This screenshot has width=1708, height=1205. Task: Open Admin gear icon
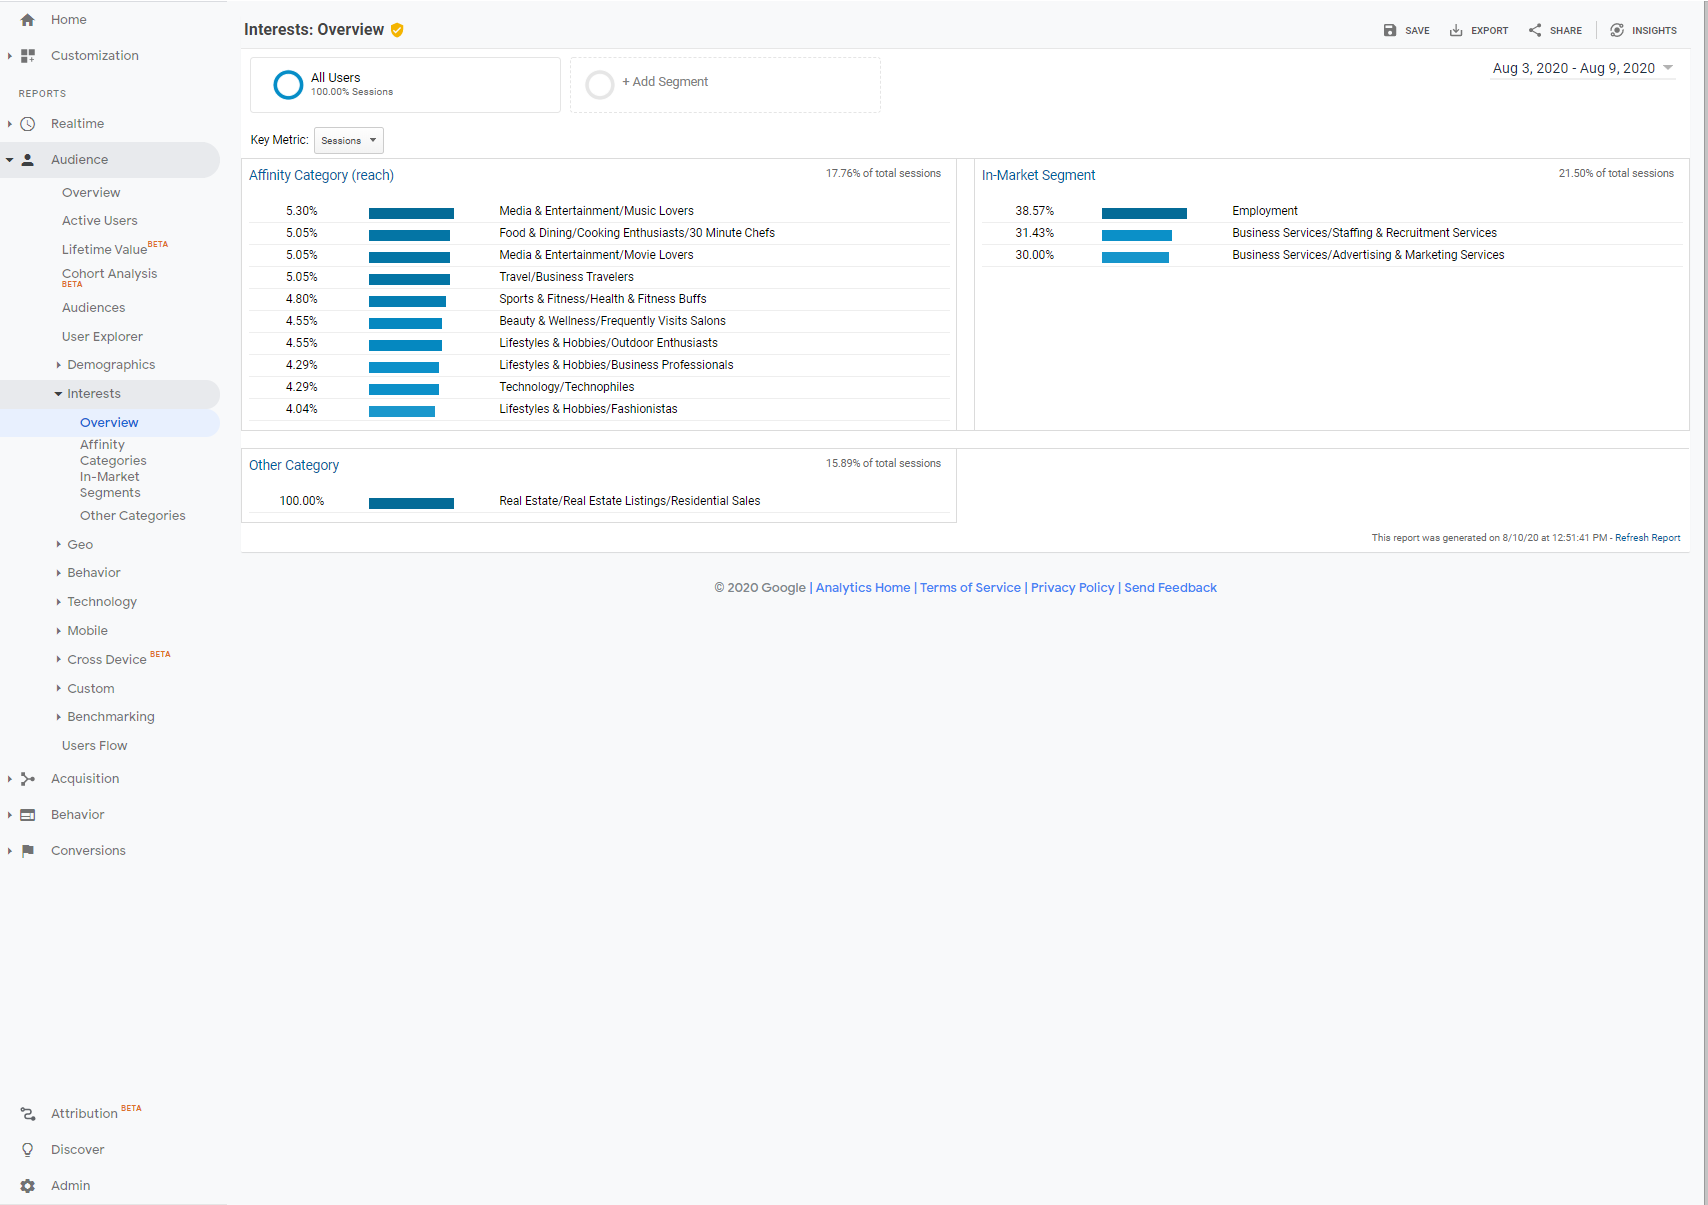(28, 1186)
